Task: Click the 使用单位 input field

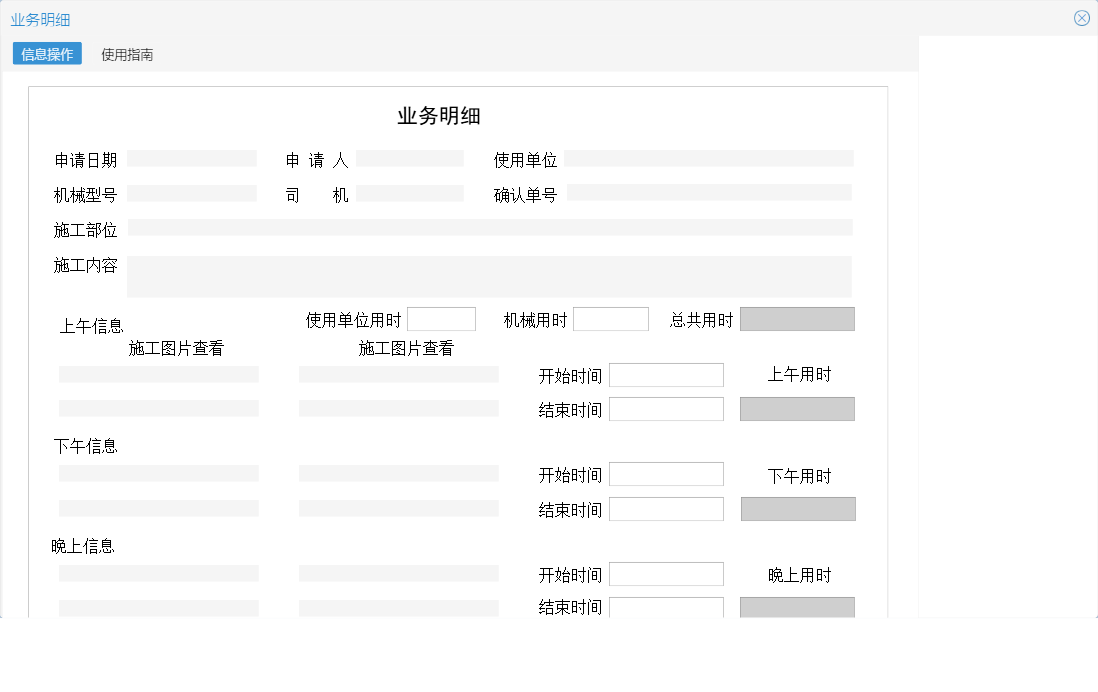Action: pyautogui.click(x=710, y=158)
